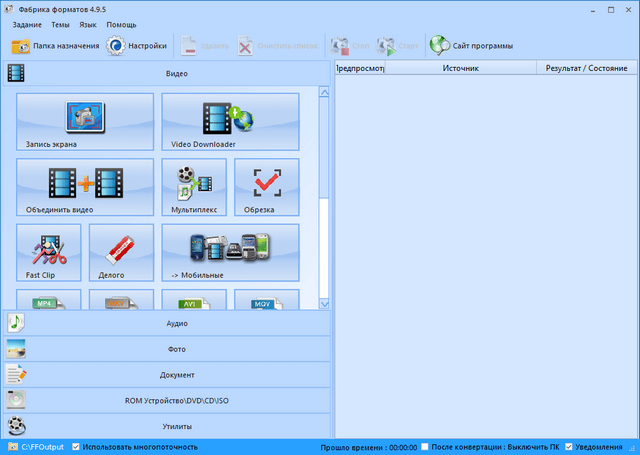Open the Запись экрана screen recorder

(x=85, y=122)
